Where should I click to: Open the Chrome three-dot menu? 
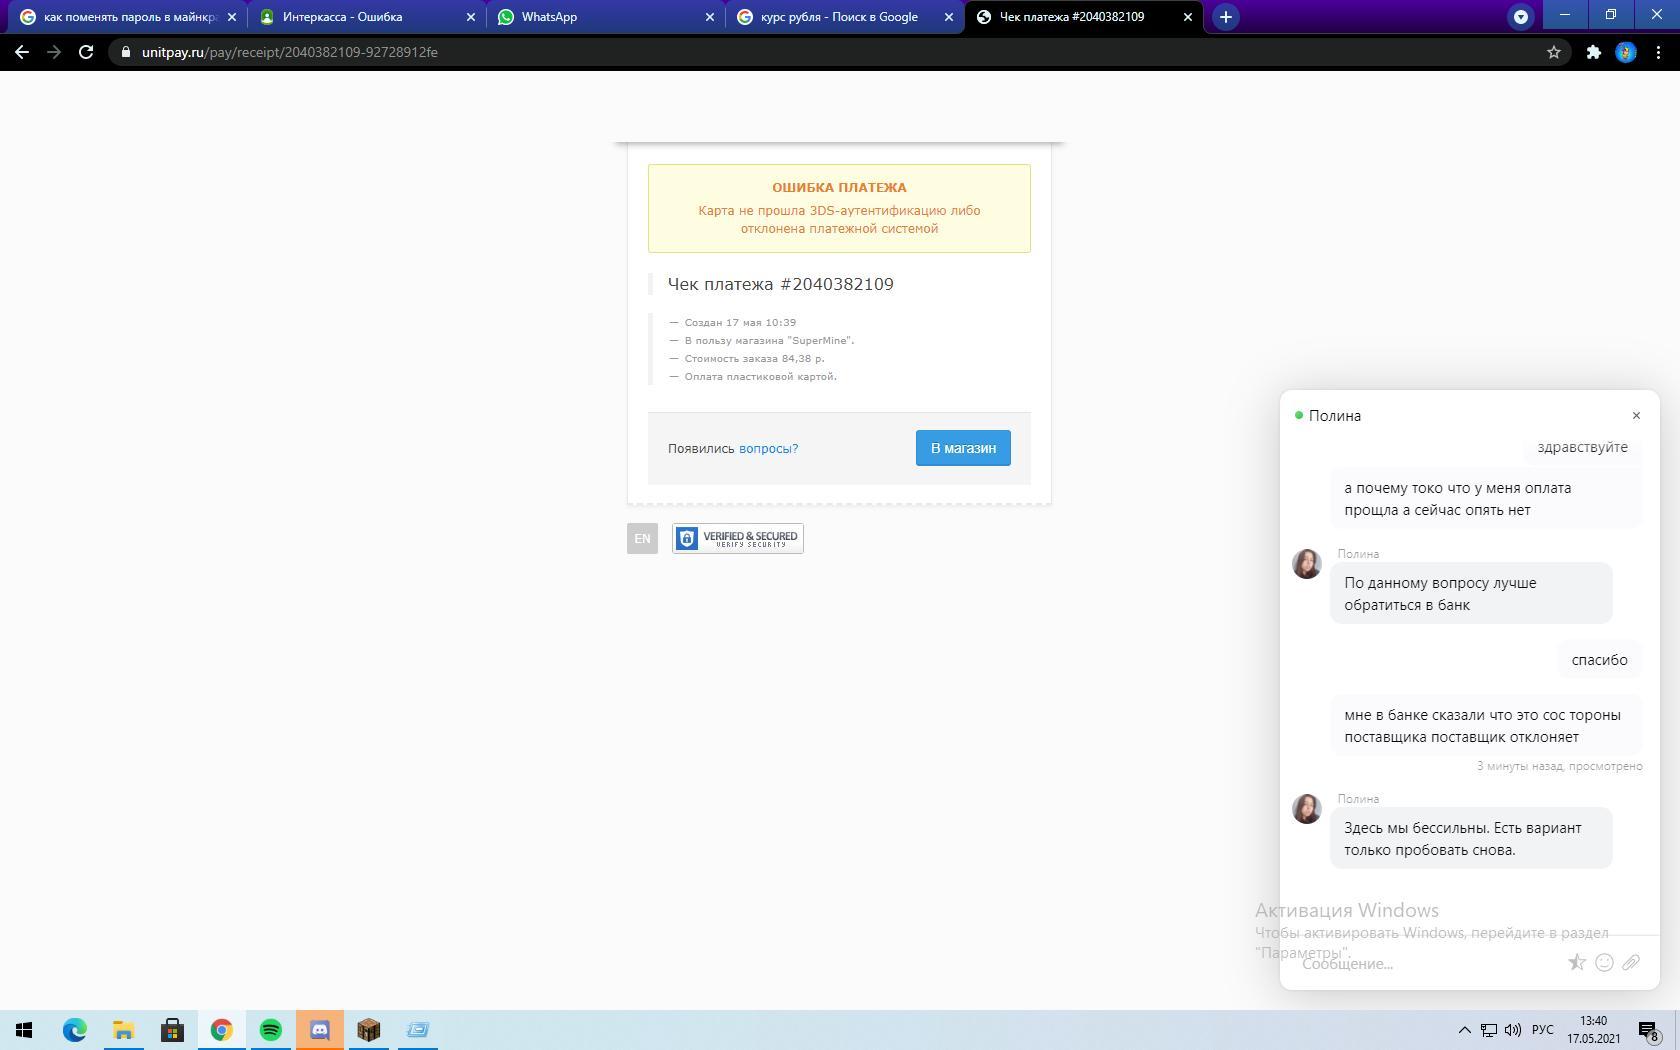coord(1659,52)
